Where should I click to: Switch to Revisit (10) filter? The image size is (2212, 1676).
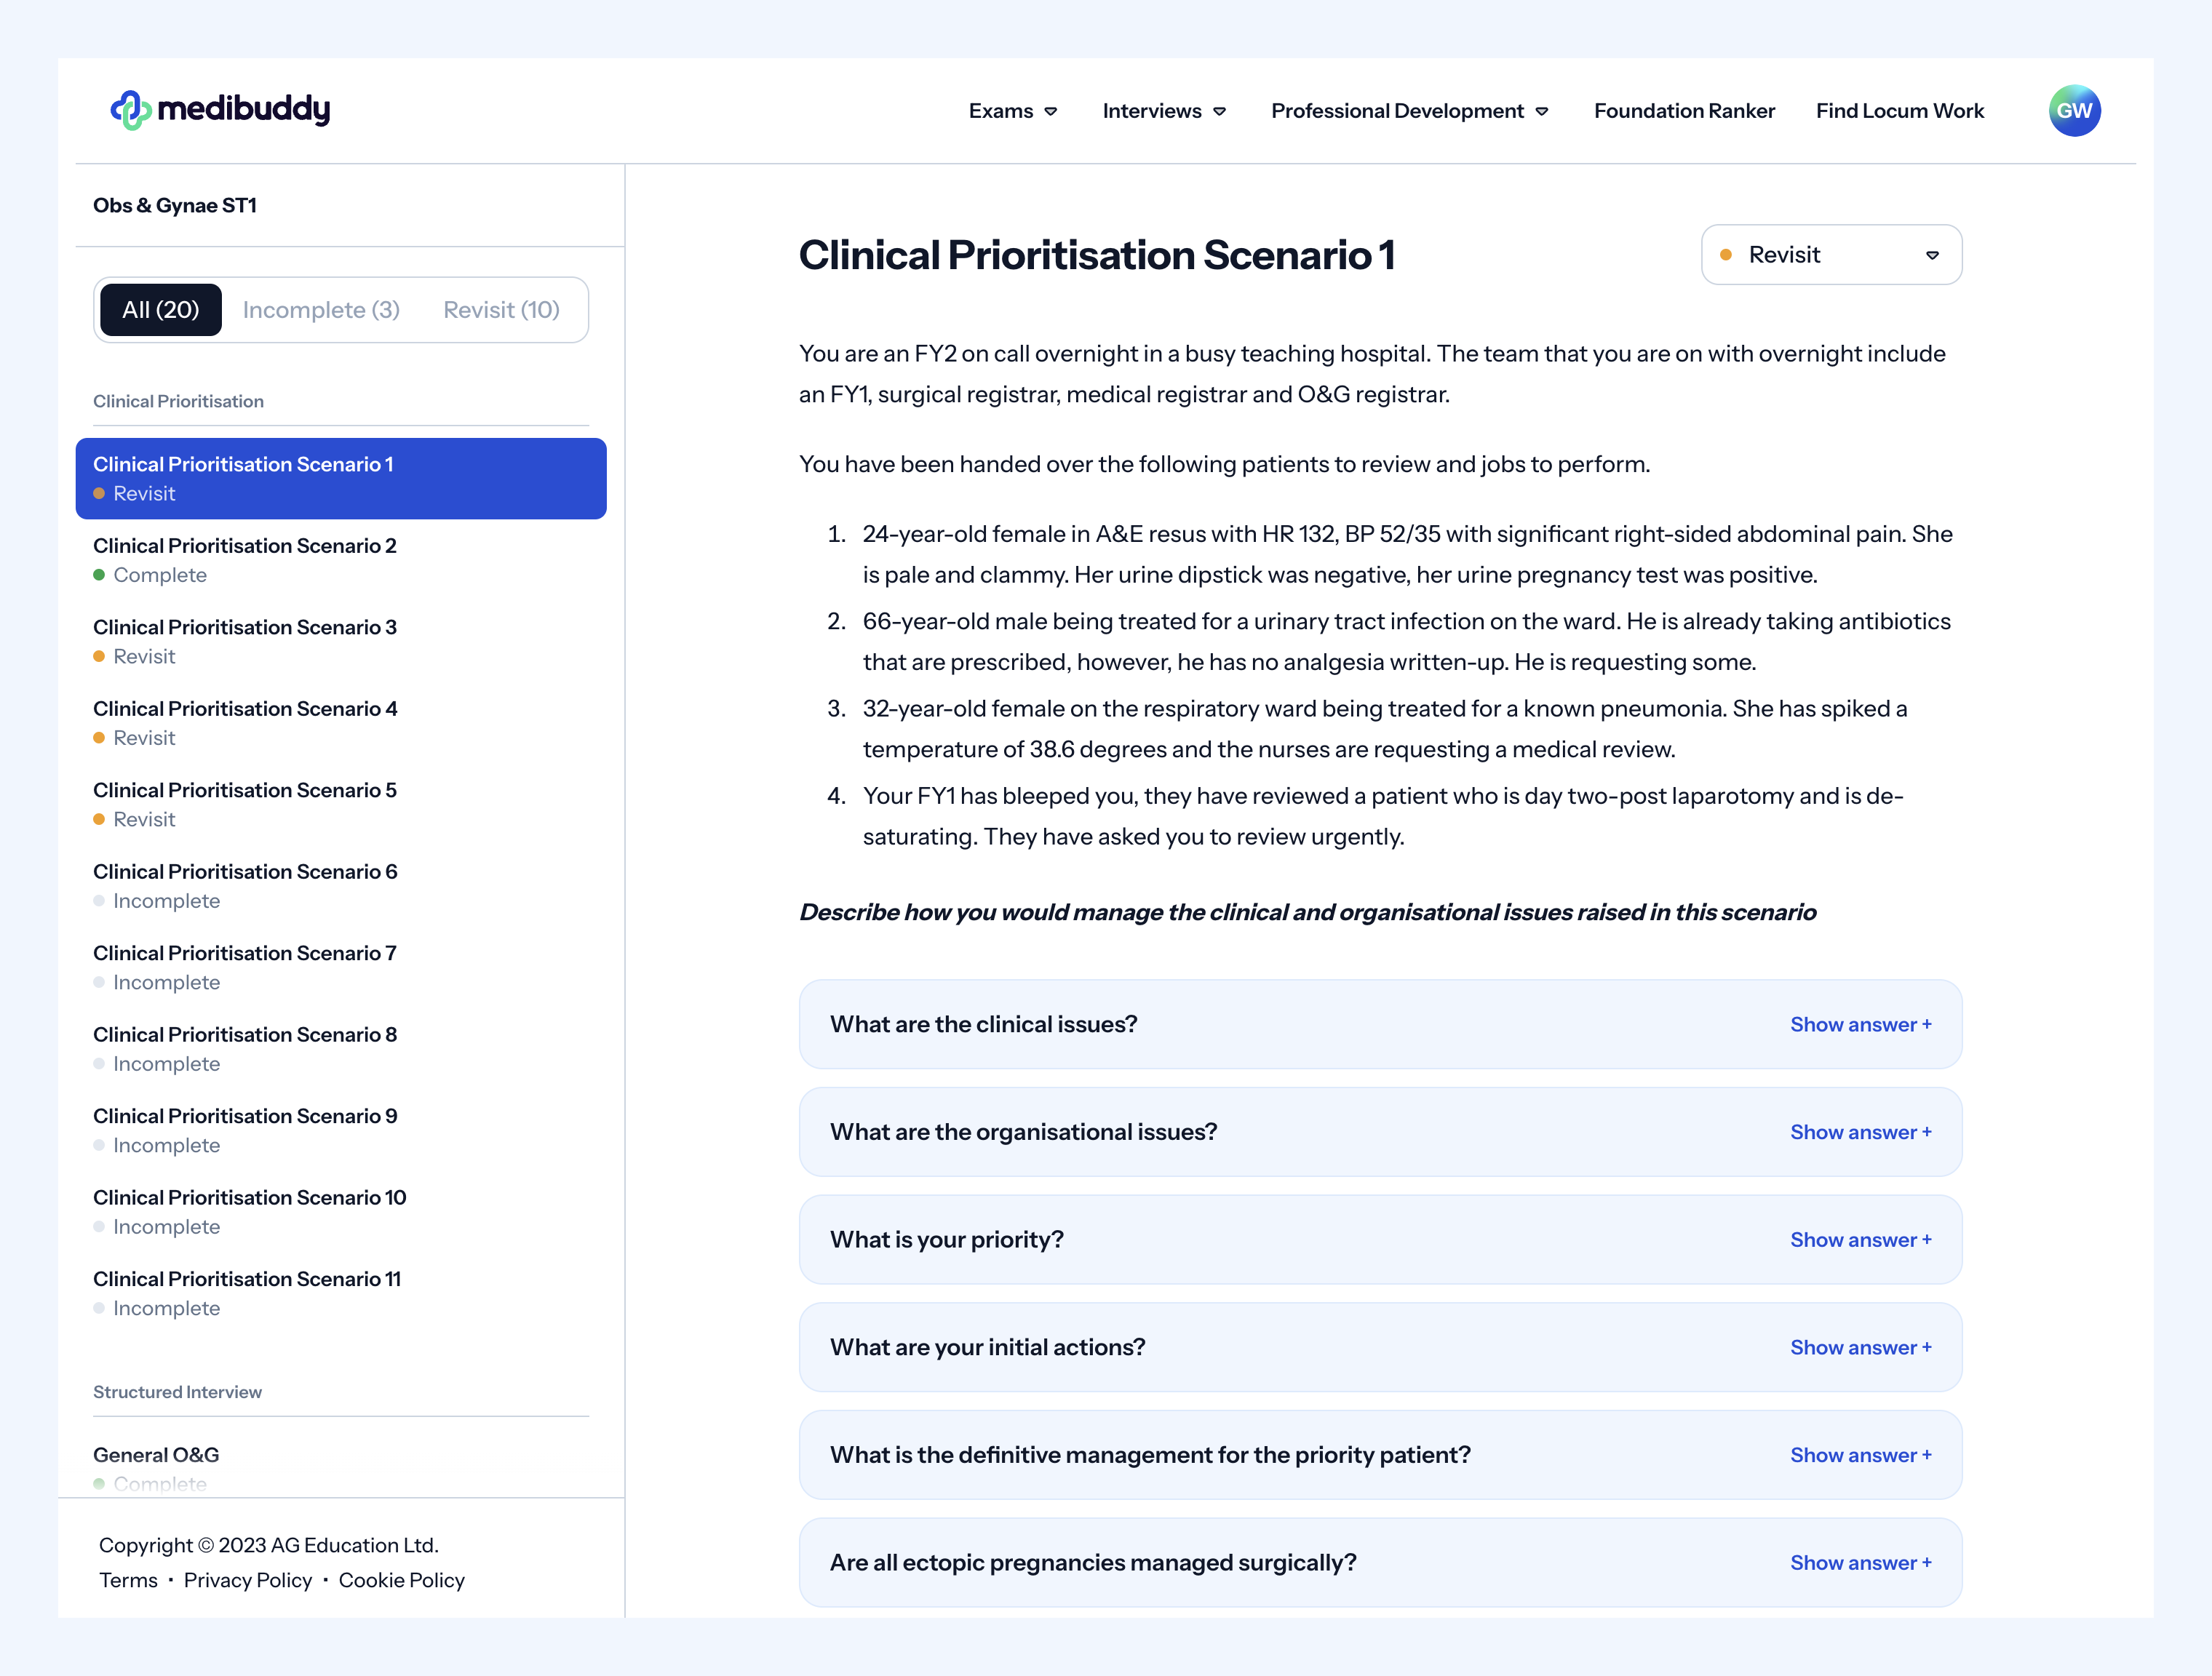point(501,310)
